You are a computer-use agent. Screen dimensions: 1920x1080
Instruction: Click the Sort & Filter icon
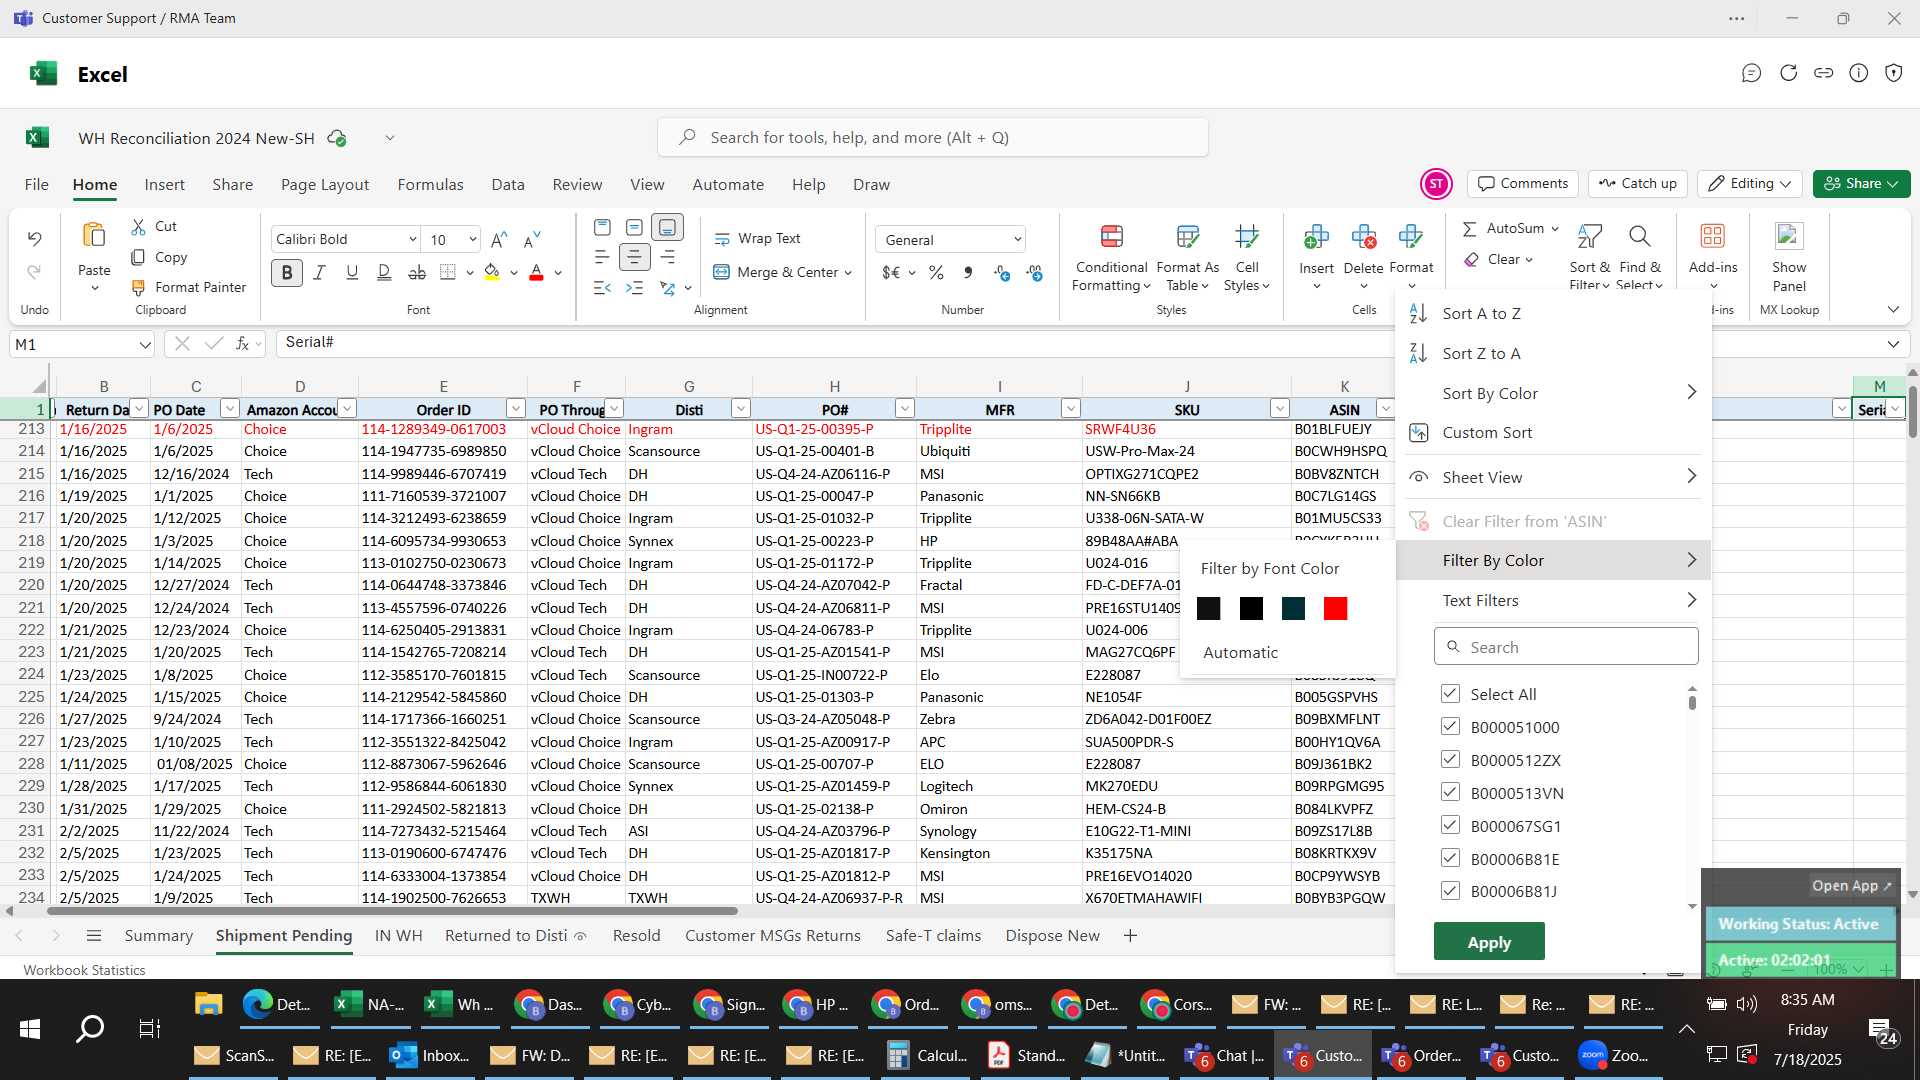pos(1589,236)
